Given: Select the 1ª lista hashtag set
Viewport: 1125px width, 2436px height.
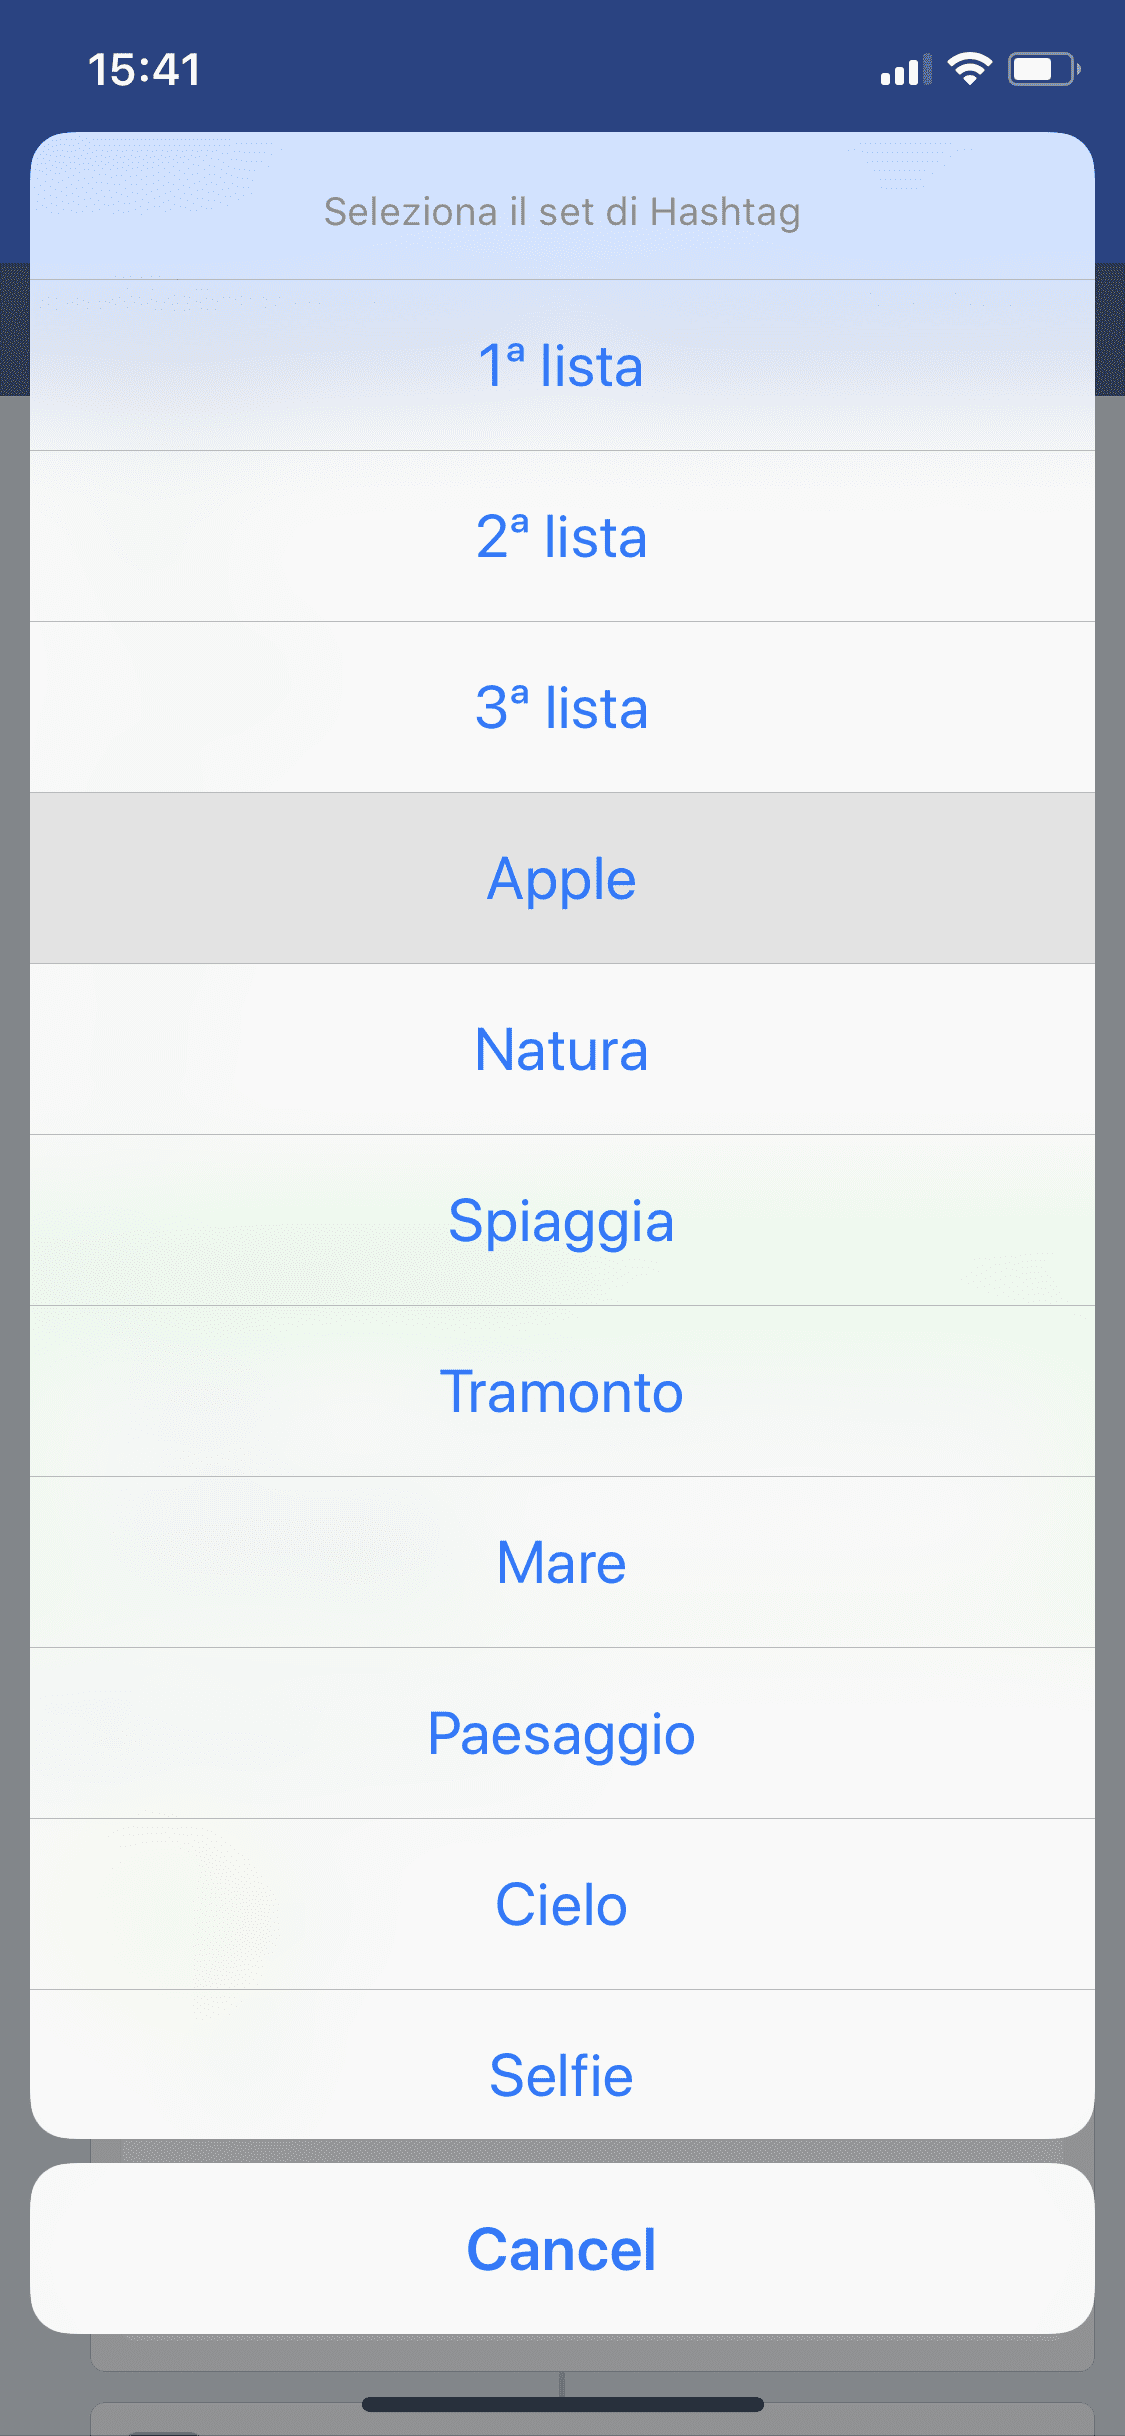Looking at the screenshot, I should (x=561, y=366).
